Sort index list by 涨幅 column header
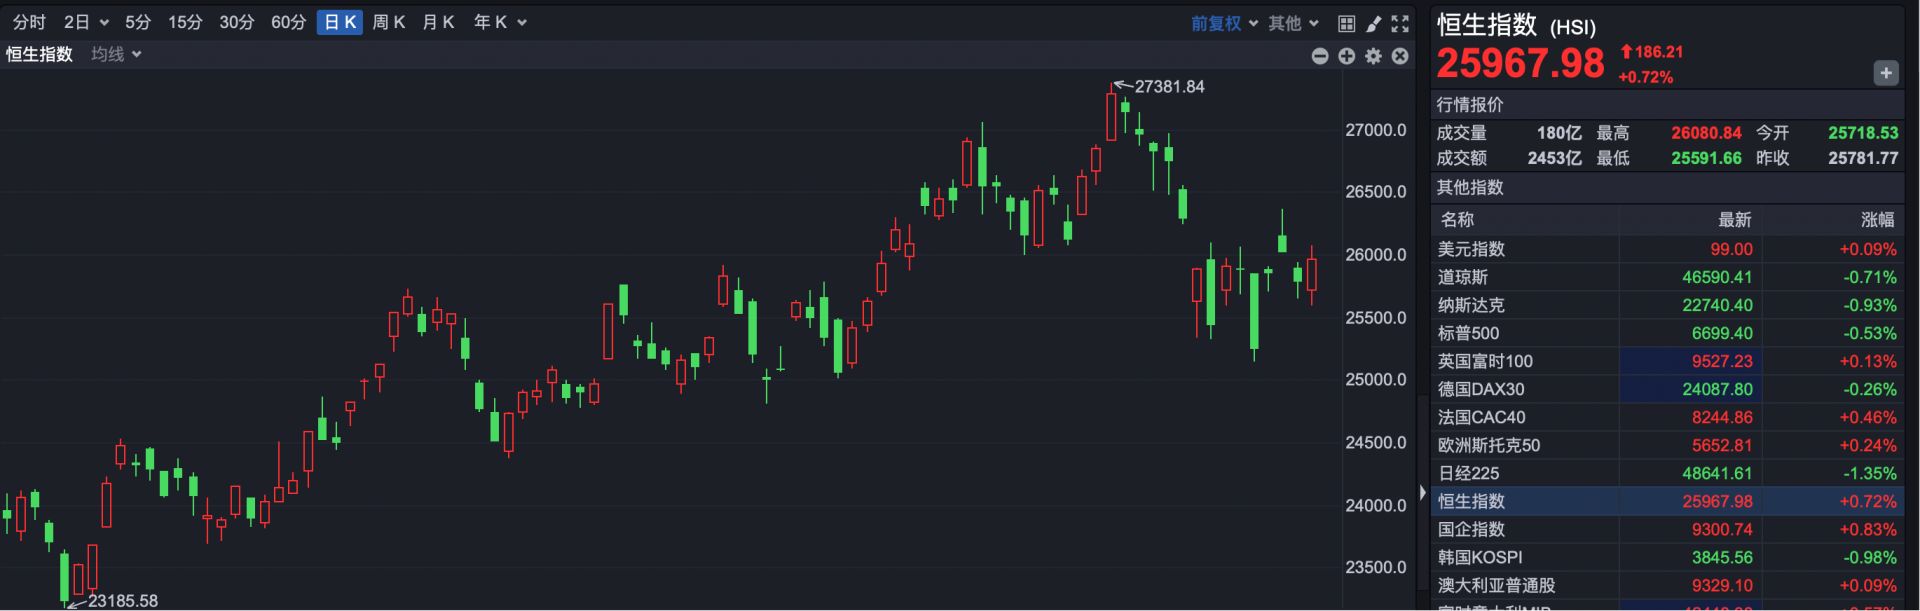Image resolution: width=1920 pixels, height=611 pixels. click(x=1876, y=220)
